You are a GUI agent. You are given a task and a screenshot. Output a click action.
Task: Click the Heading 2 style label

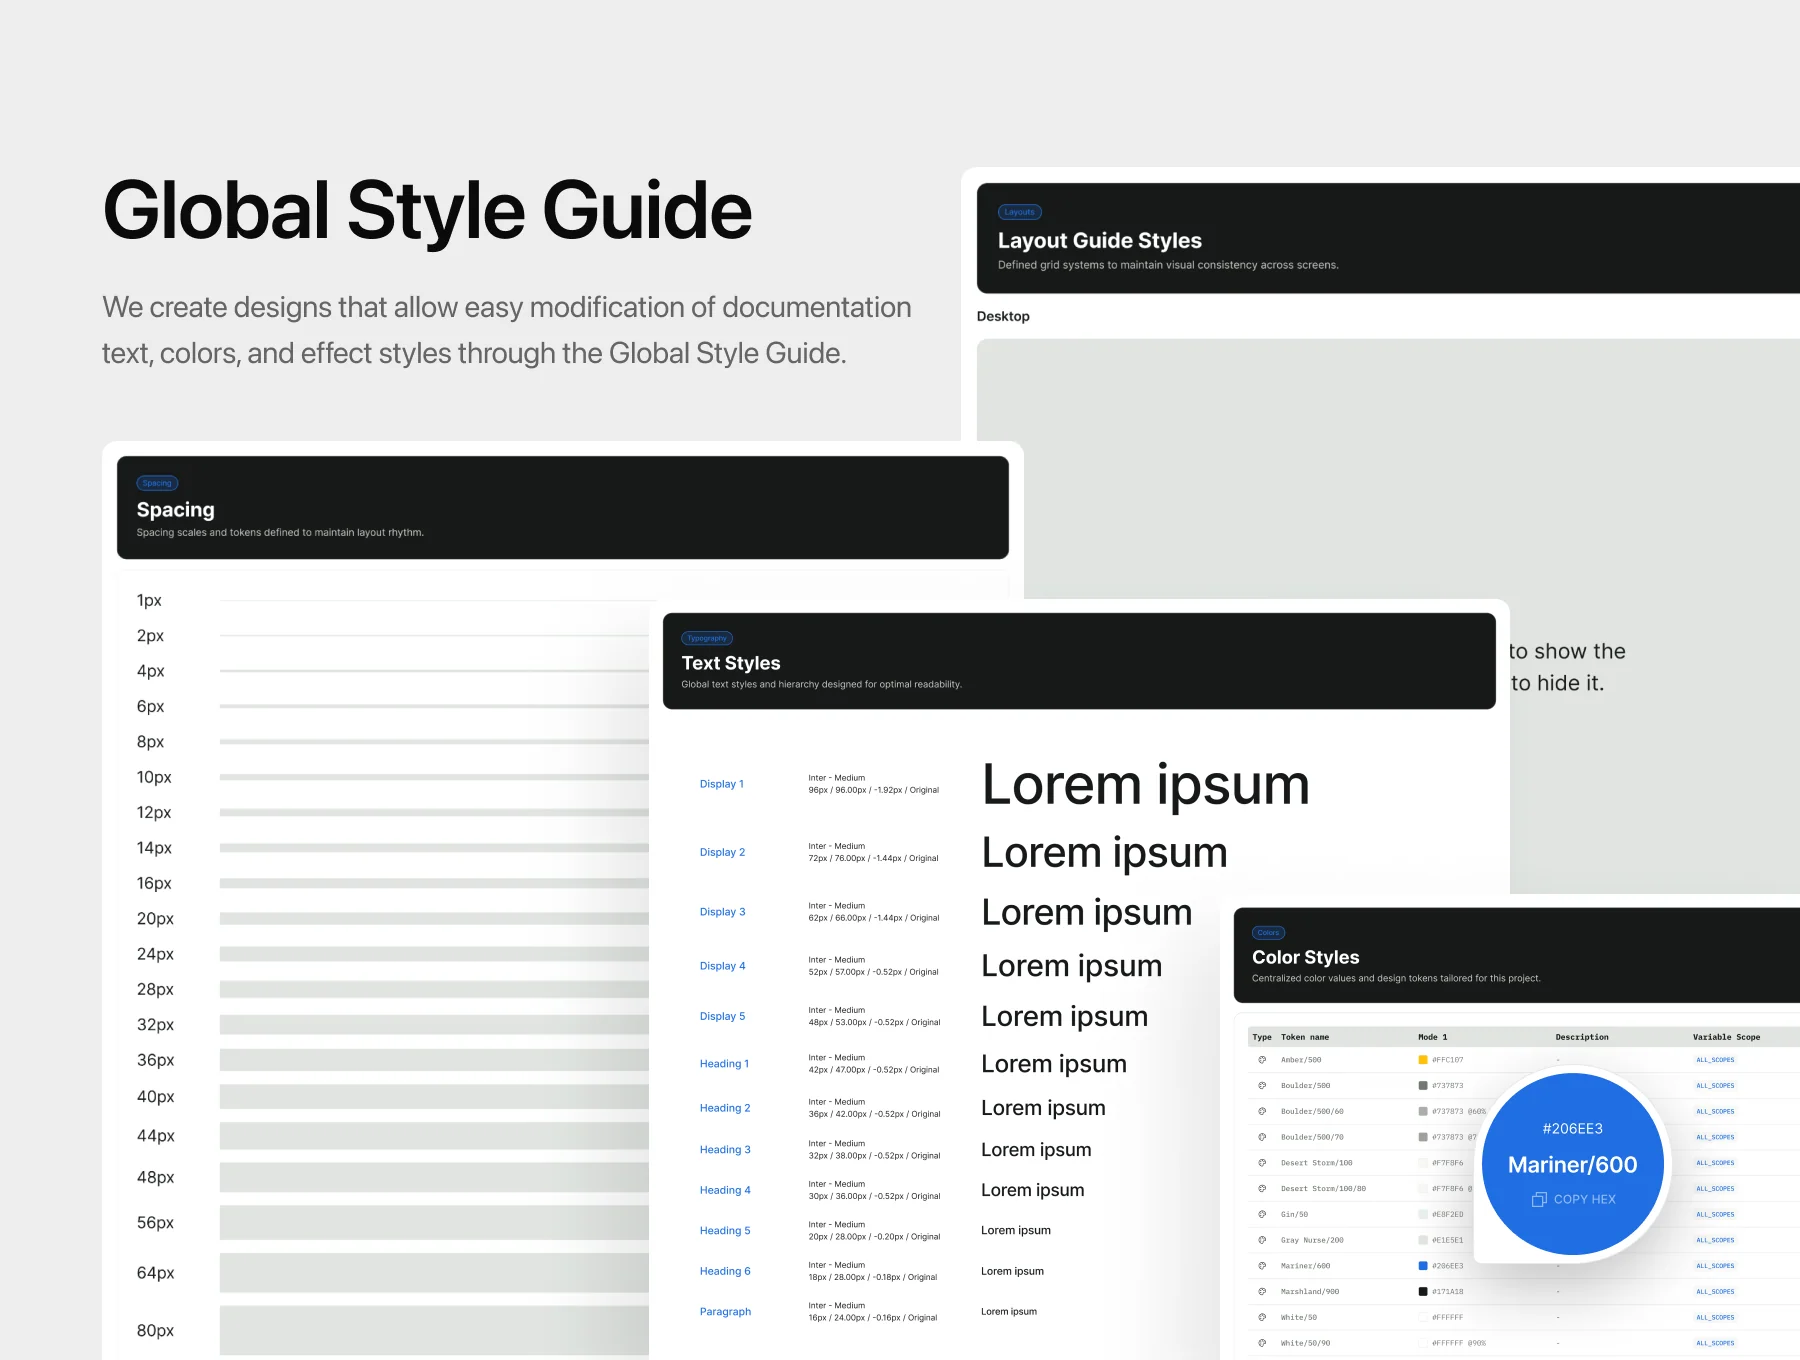pyautogui.click(x=725, y=1108)
